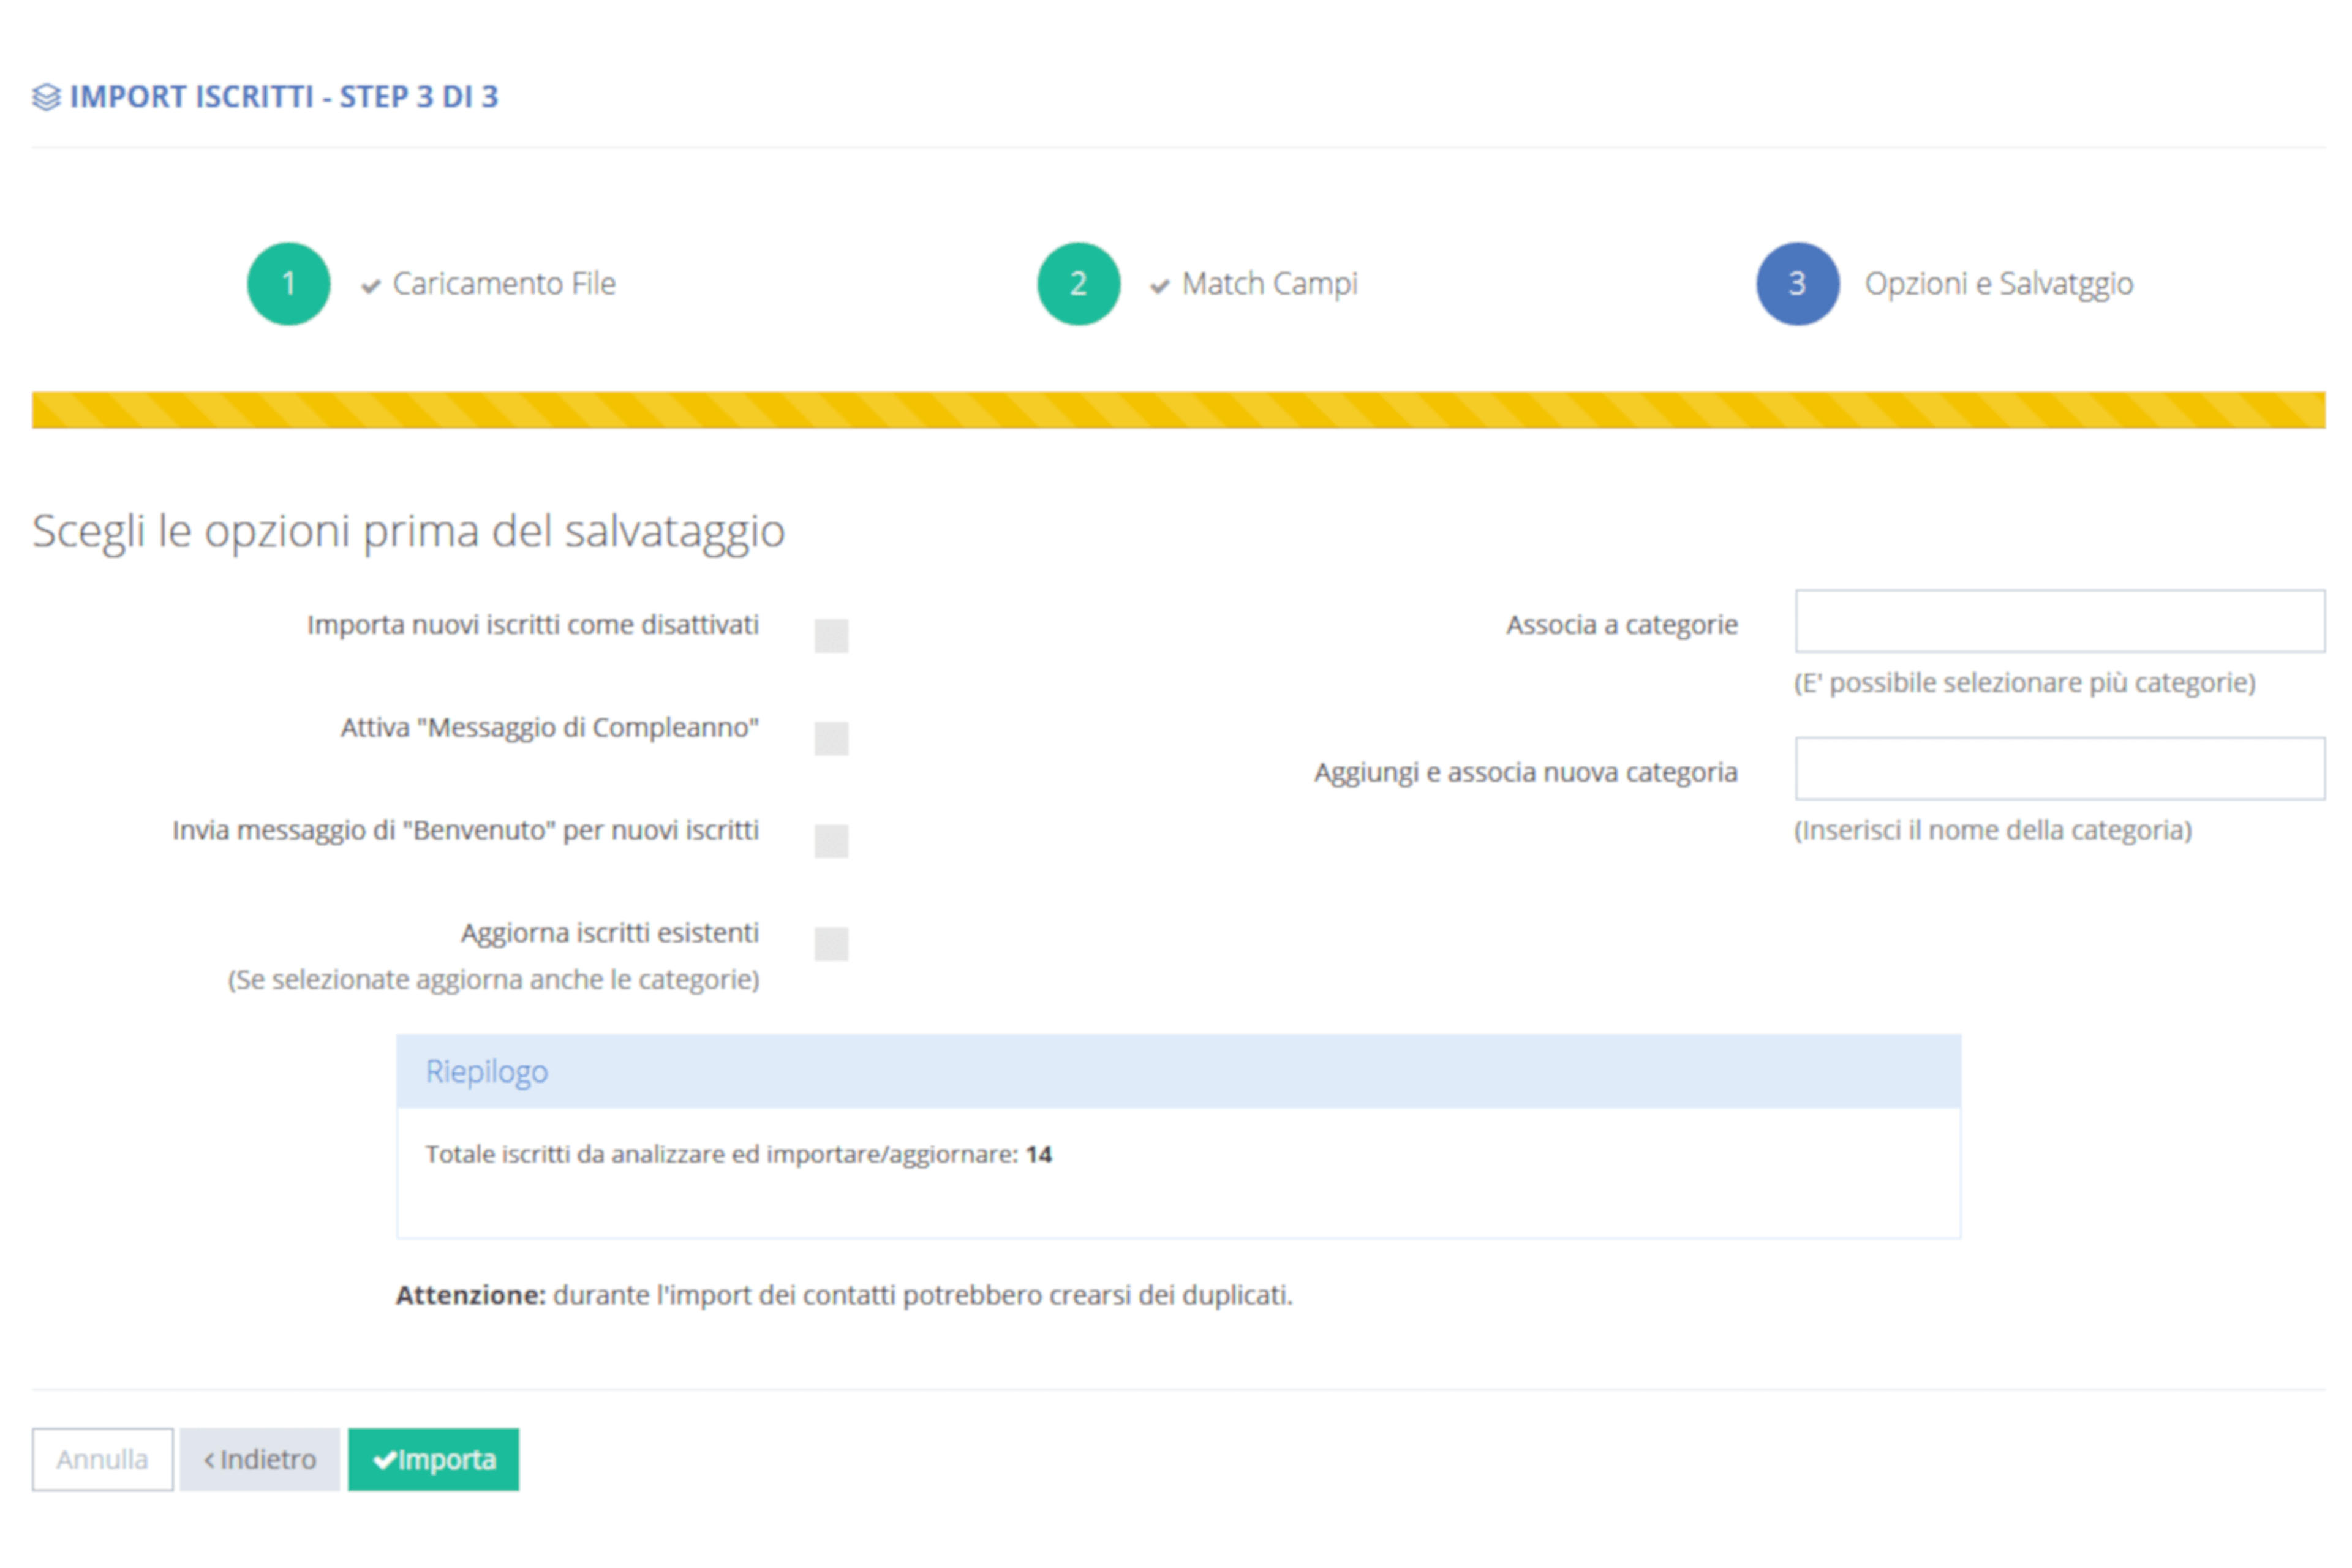Click checkmark icon next to Caricamento File
This screenshot has height=1568, width=2352.
pyautogui.click(x=371, y=287)
